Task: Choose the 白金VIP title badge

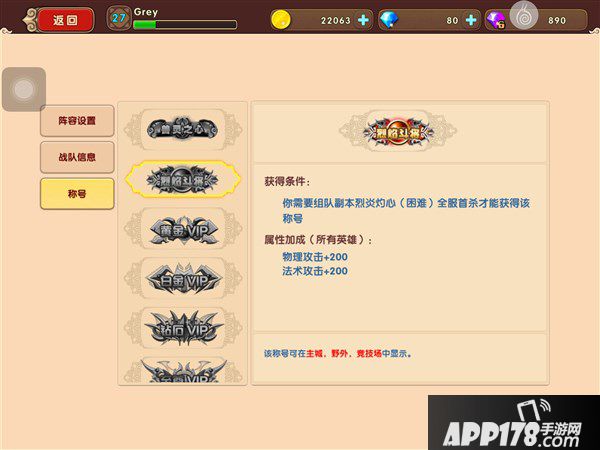Action: tap(183, 279)
